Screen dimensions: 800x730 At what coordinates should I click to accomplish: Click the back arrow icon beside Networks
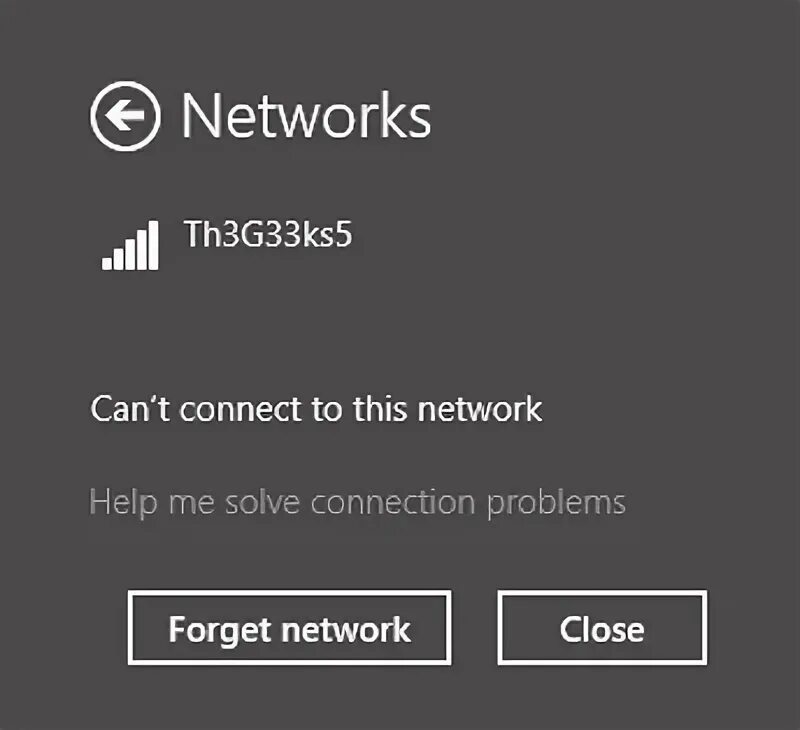tap(125, 116)
